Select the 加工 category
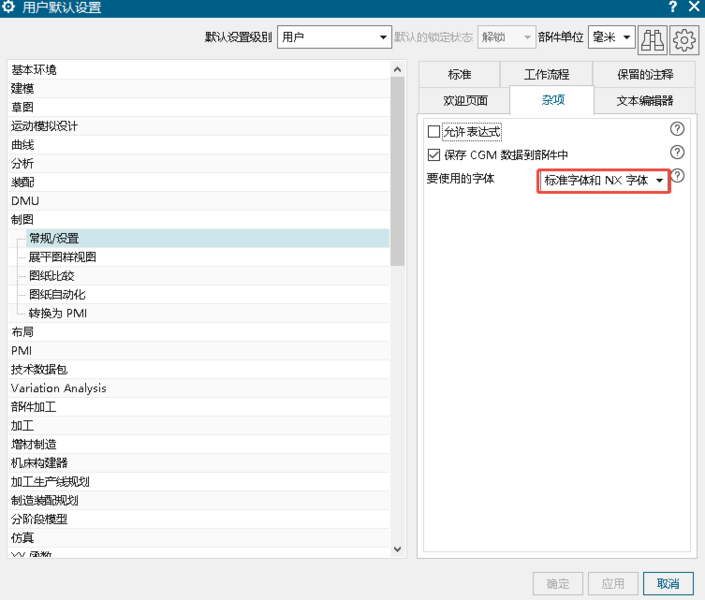This screenshot has width=705, height=600. (199, 426)
